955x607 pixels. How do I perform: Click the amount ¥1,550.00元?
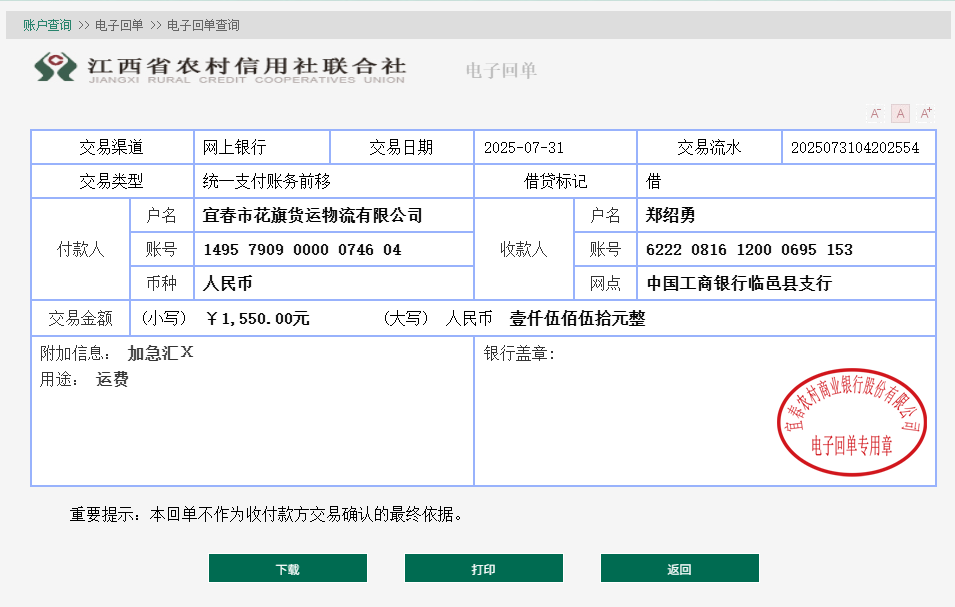(258, 318)
